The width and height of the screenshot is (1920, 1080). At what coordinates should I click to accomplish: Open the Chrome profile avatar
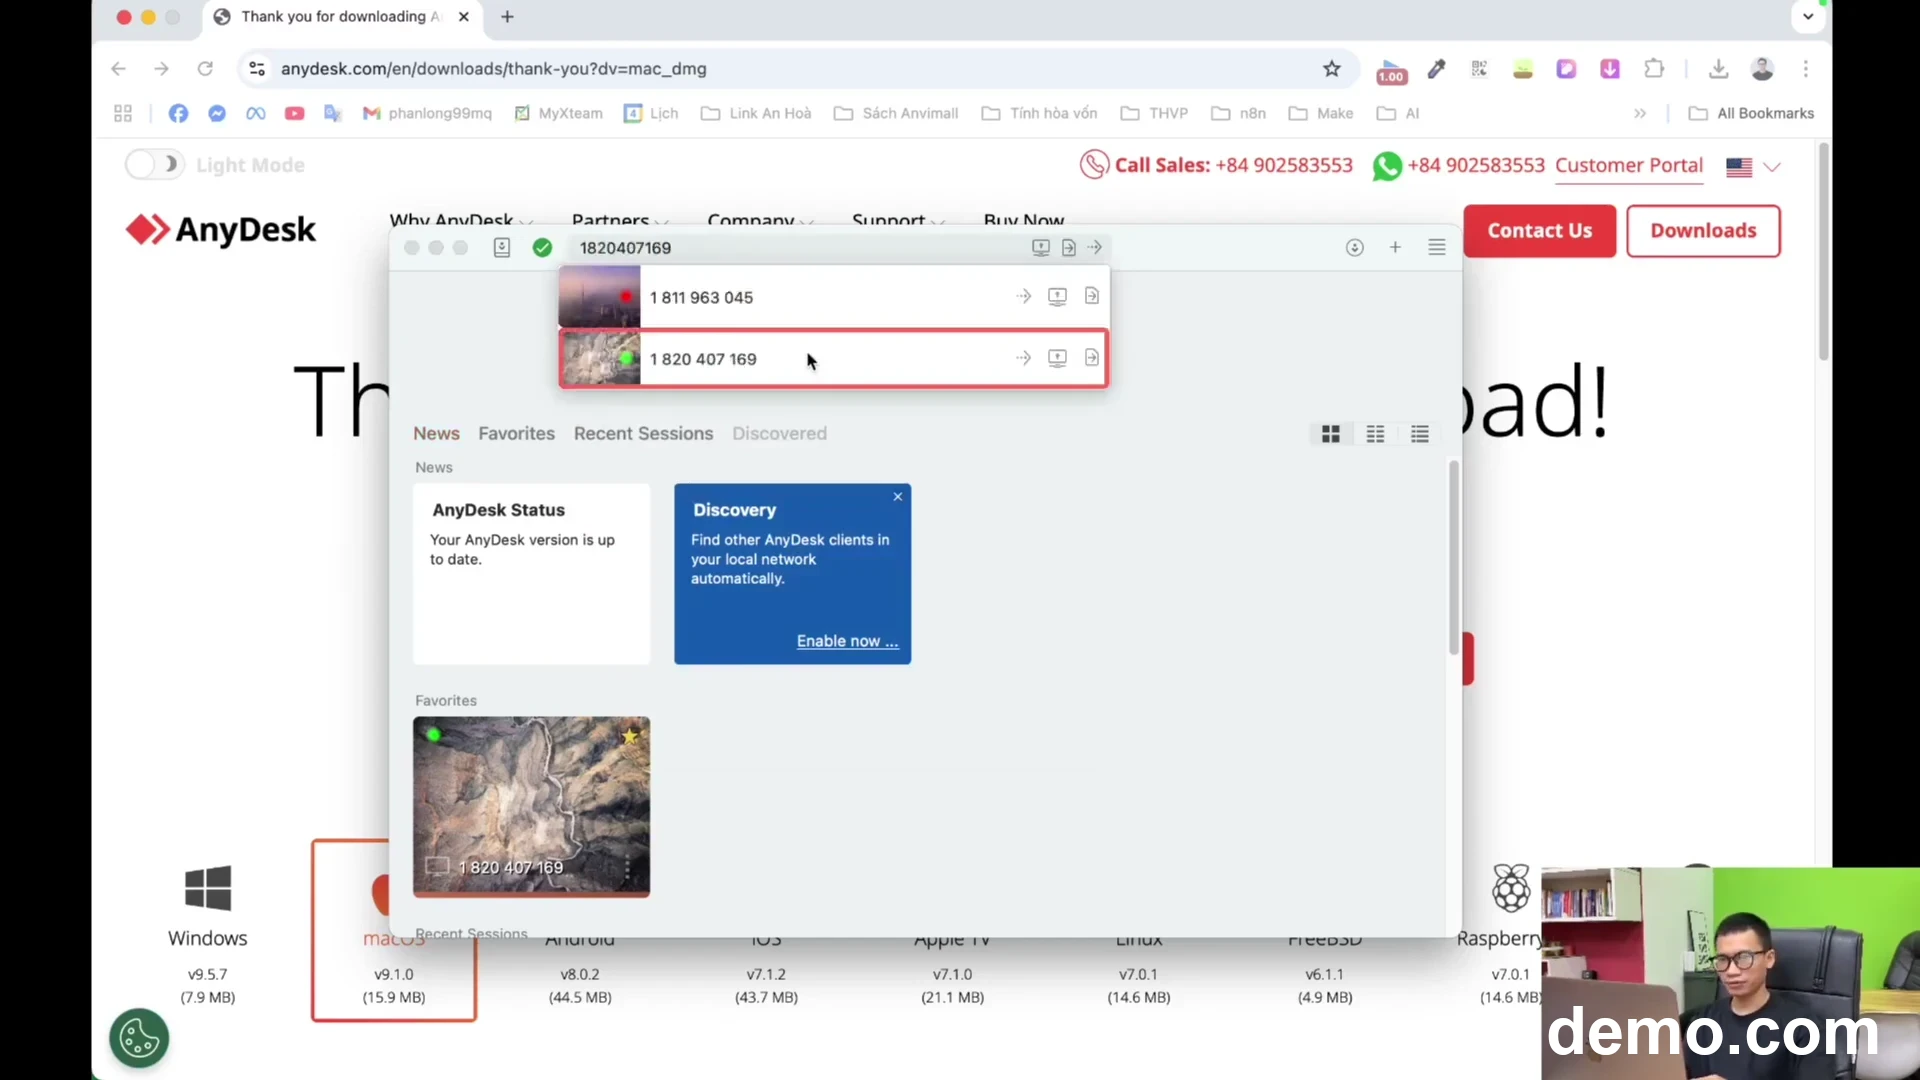coord(1762,69)
